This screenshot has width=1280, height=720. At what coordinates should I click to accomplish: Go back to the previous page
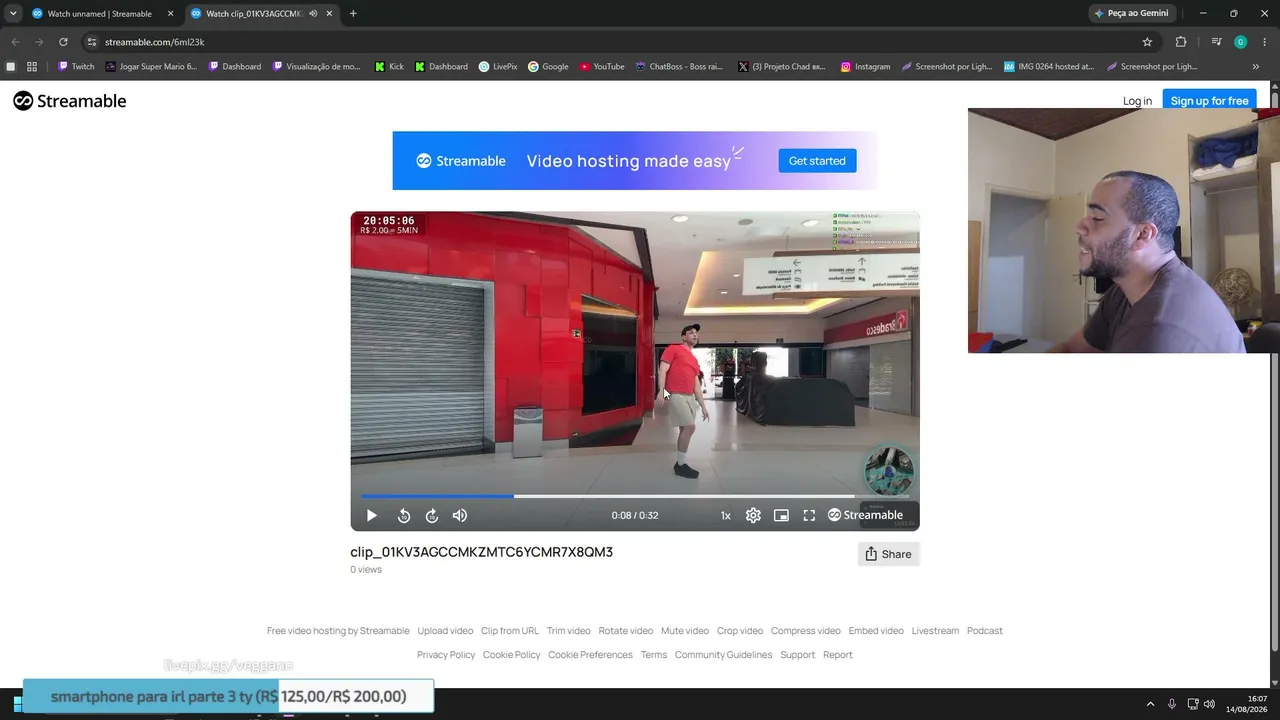point(15,42)
